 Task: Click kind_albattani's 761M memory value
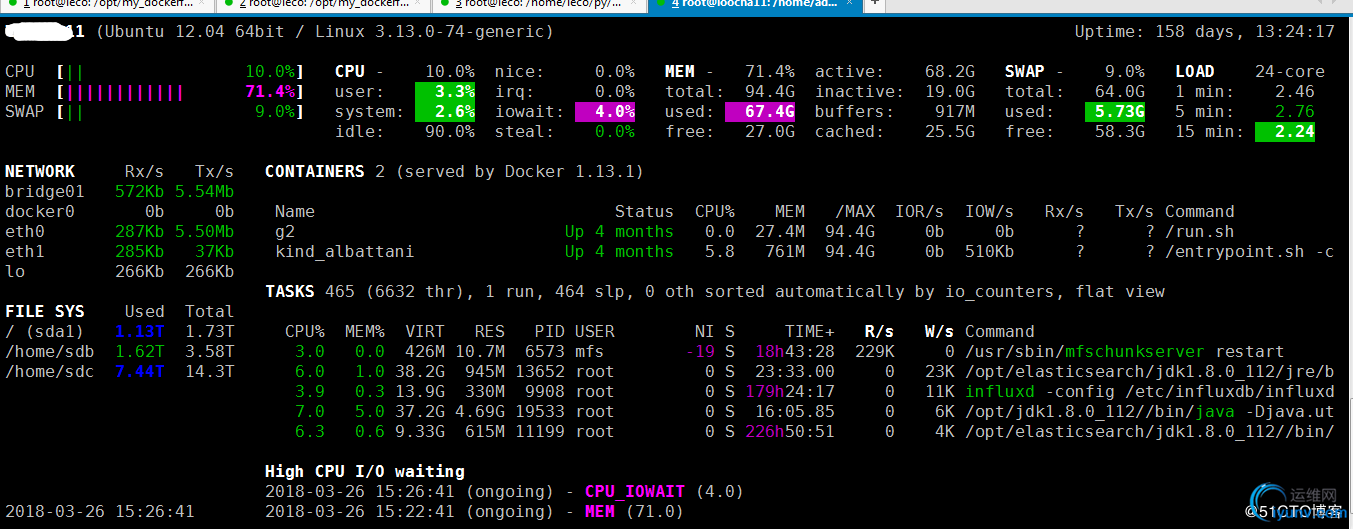coord(785,252)
